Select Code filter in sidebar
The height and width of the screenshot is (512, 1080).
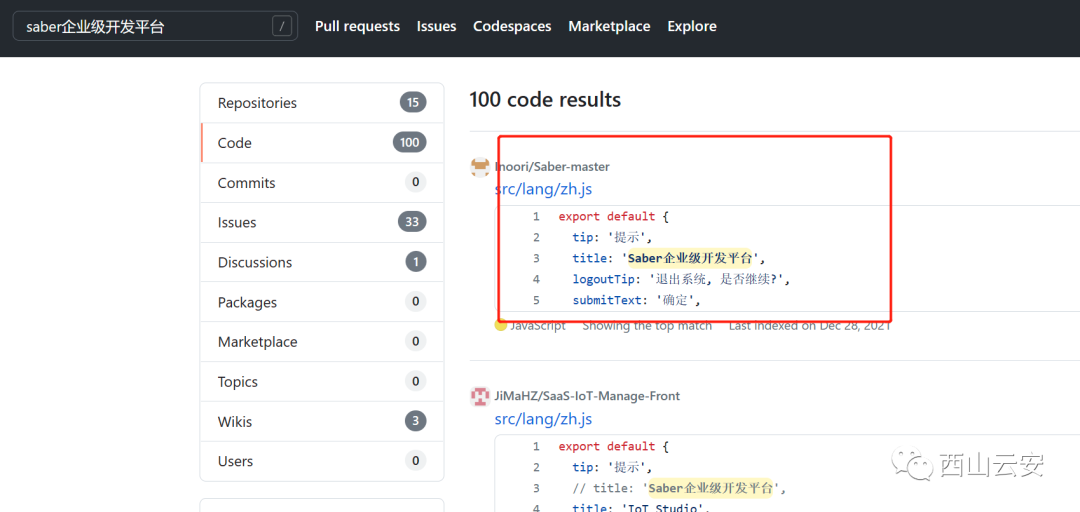[322, 143]
